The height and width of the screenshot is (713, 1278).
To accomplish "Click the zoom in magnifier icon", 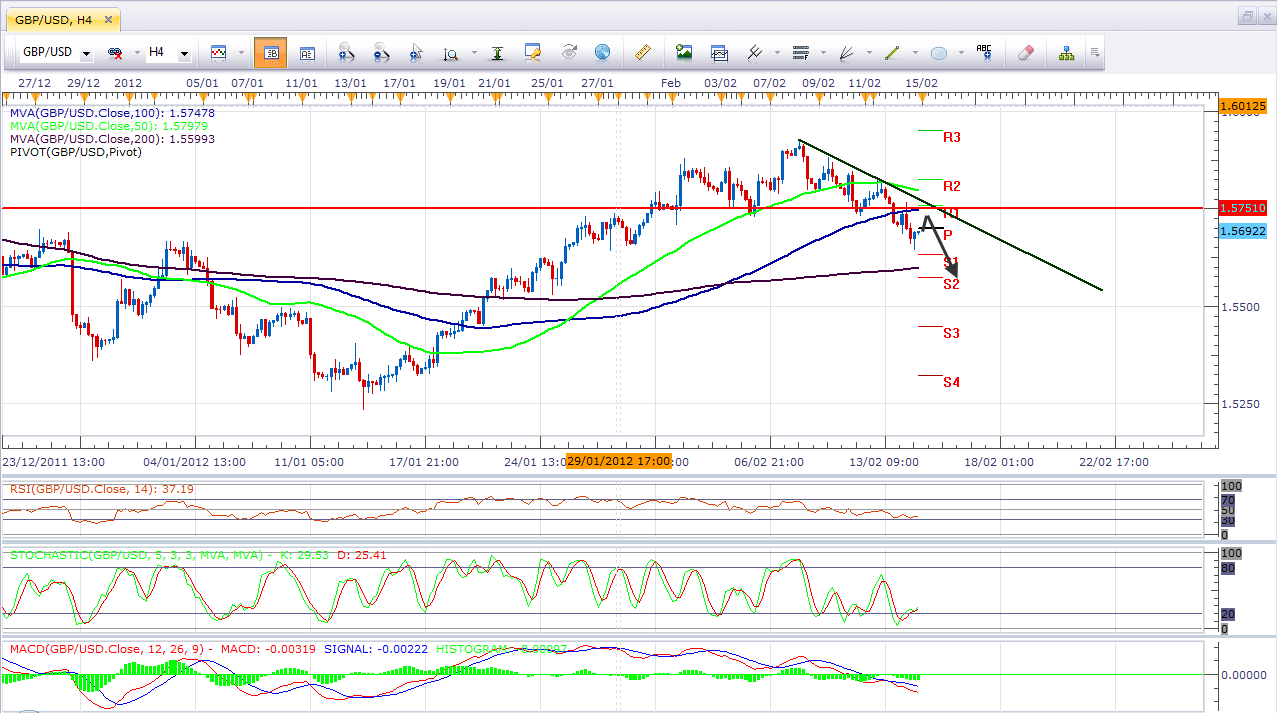I will (x=346, y=52).
